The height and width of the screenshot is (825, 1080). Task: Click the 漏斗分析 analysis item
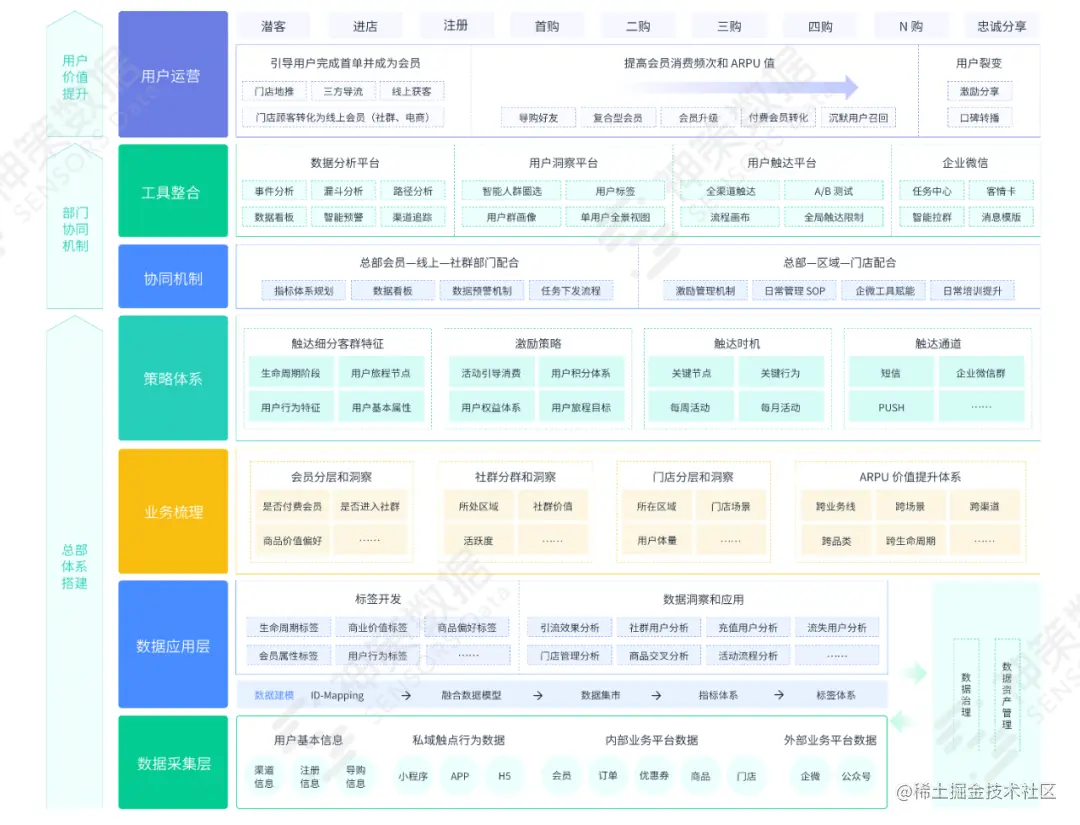pos(343,190)
